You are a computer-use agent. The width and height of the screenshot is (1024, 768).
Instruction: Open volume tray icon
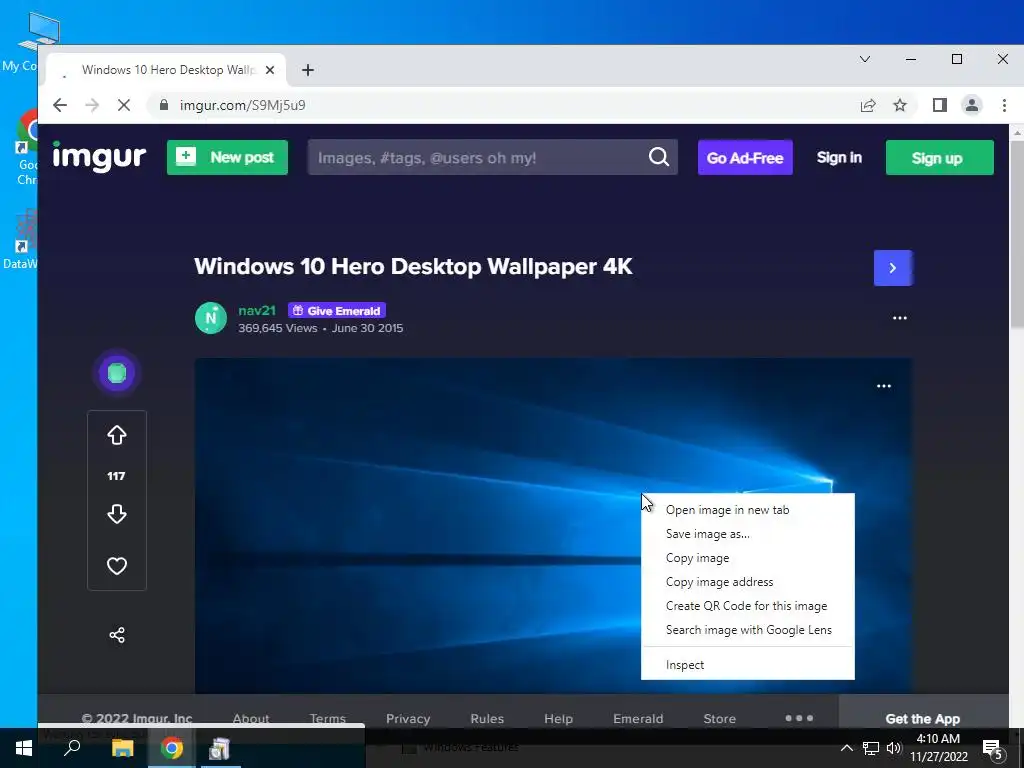pyautogui.click(x=894, y=748)
